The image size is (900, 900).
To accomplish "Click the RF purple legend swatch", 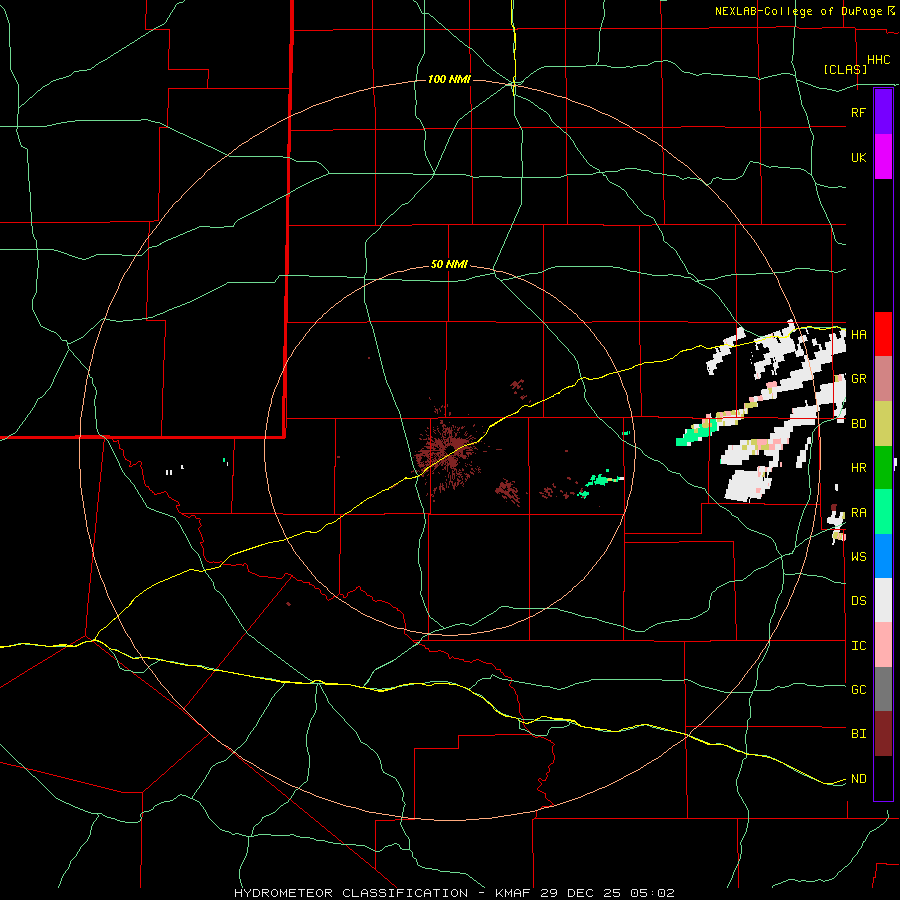I will click(x=883, y=112).
